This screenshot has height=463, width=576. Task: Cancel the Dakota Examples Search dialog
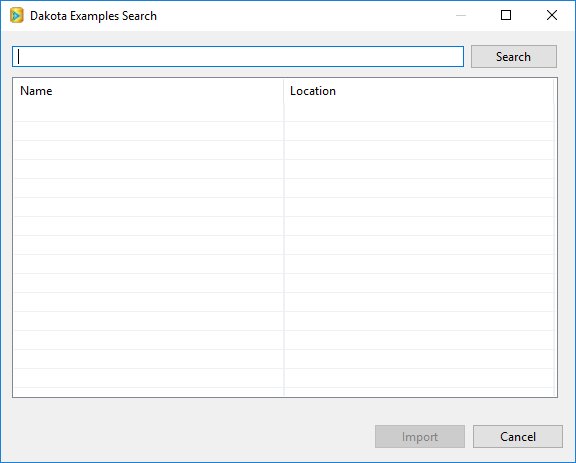point(518,437)
